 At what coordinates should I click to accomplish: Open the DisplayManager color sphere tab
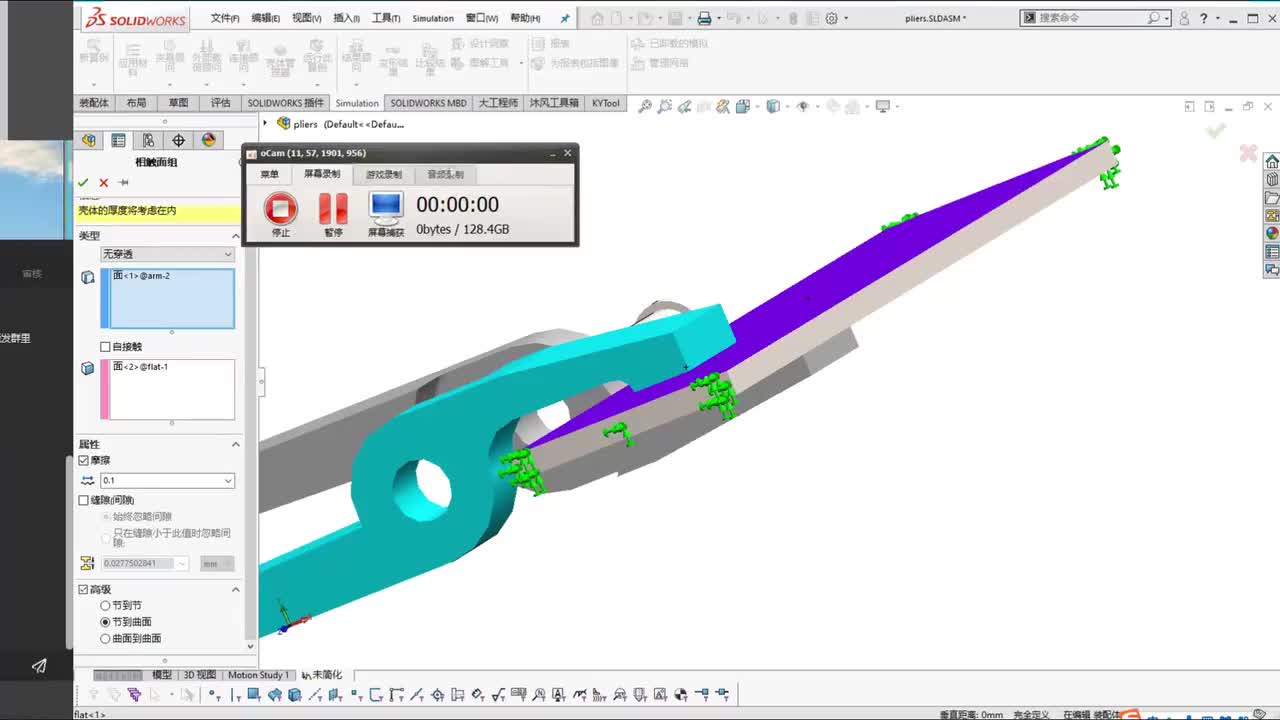pos(208,141)
